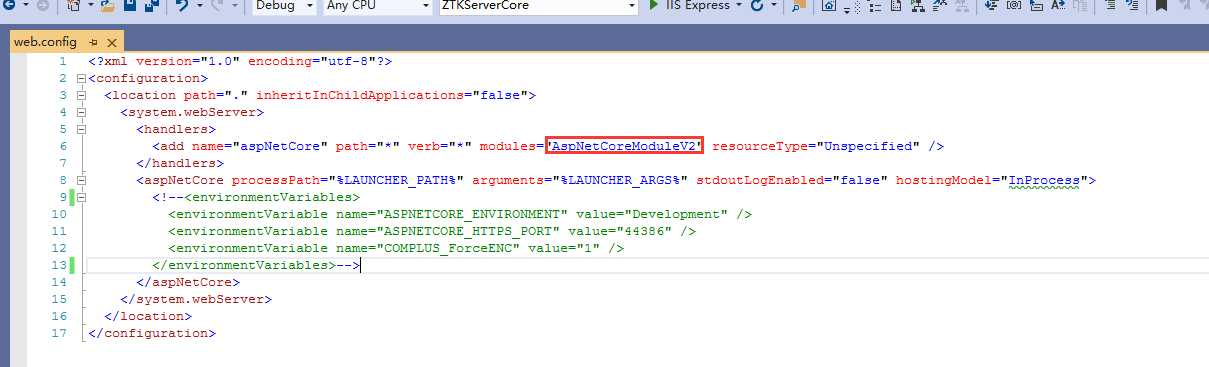The height and width of the screenshot is (367, 1209).
Task: Undo the last edit with the undo arrow
Action: 181,6
